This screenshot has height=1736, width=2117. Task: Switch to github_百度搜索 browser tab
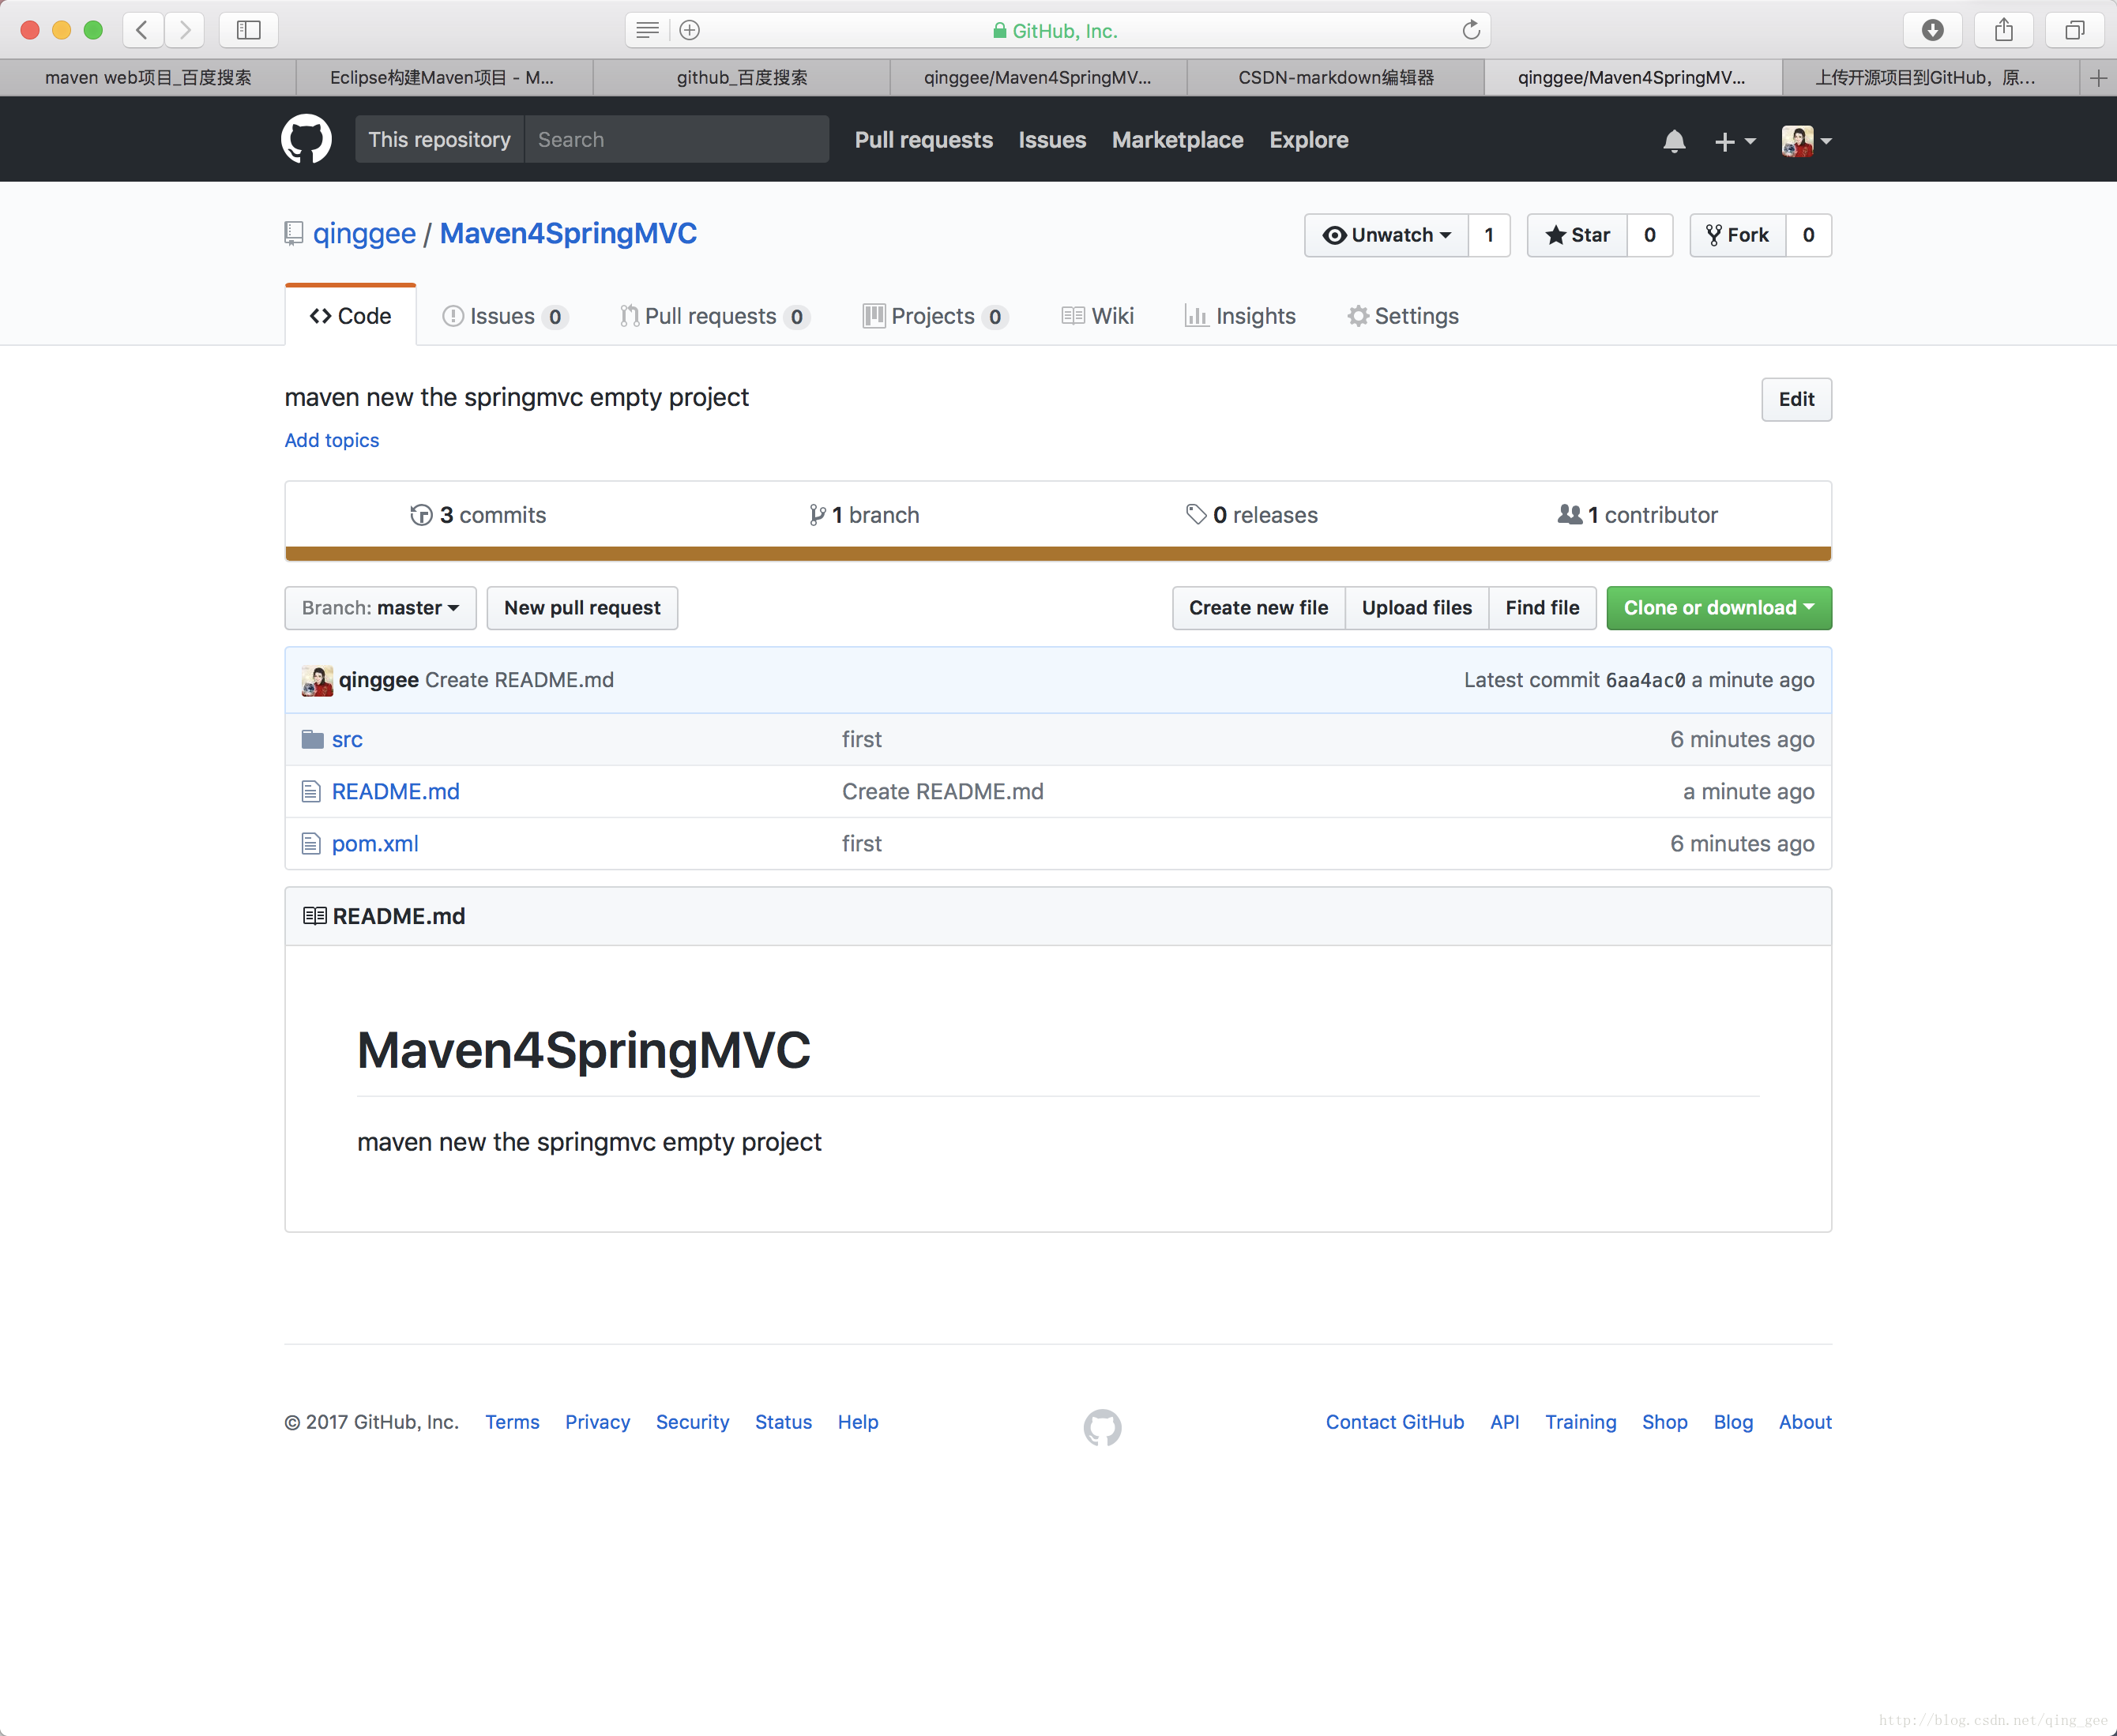click(x=742, y=78)
